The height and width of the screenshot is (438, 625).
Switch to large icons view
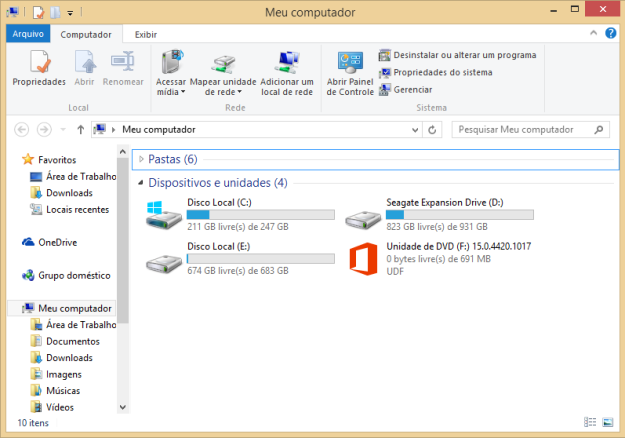pyautogui.click(x=608, y=422)
